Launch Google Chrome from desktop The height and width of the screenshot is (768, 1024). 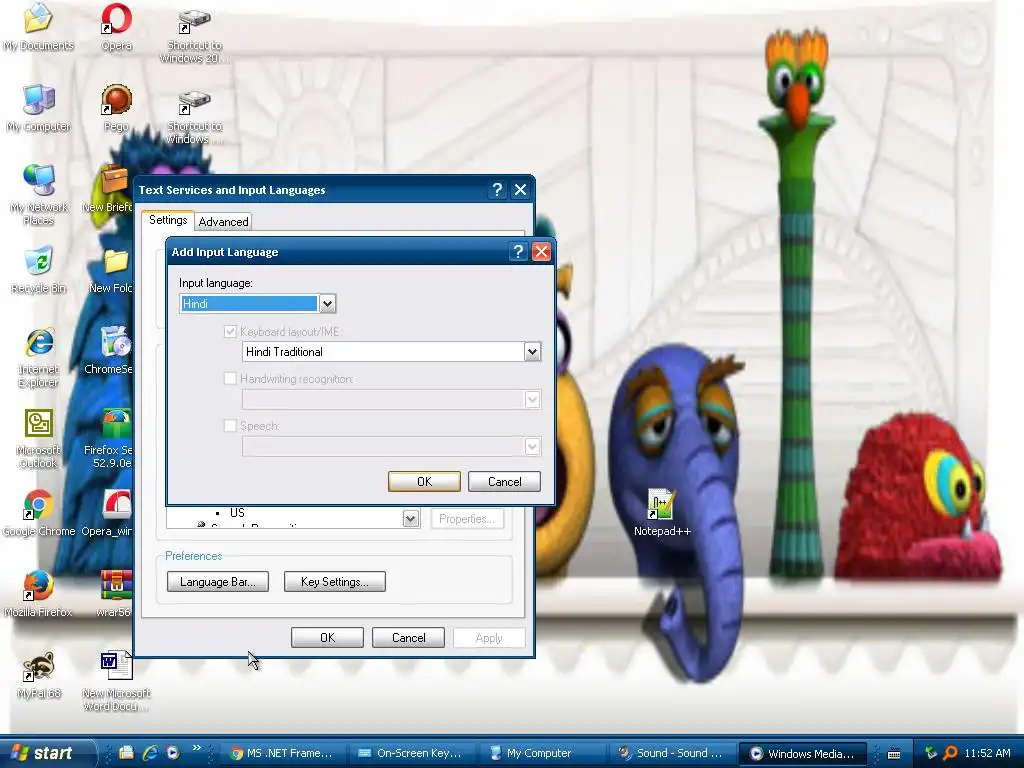38,513
